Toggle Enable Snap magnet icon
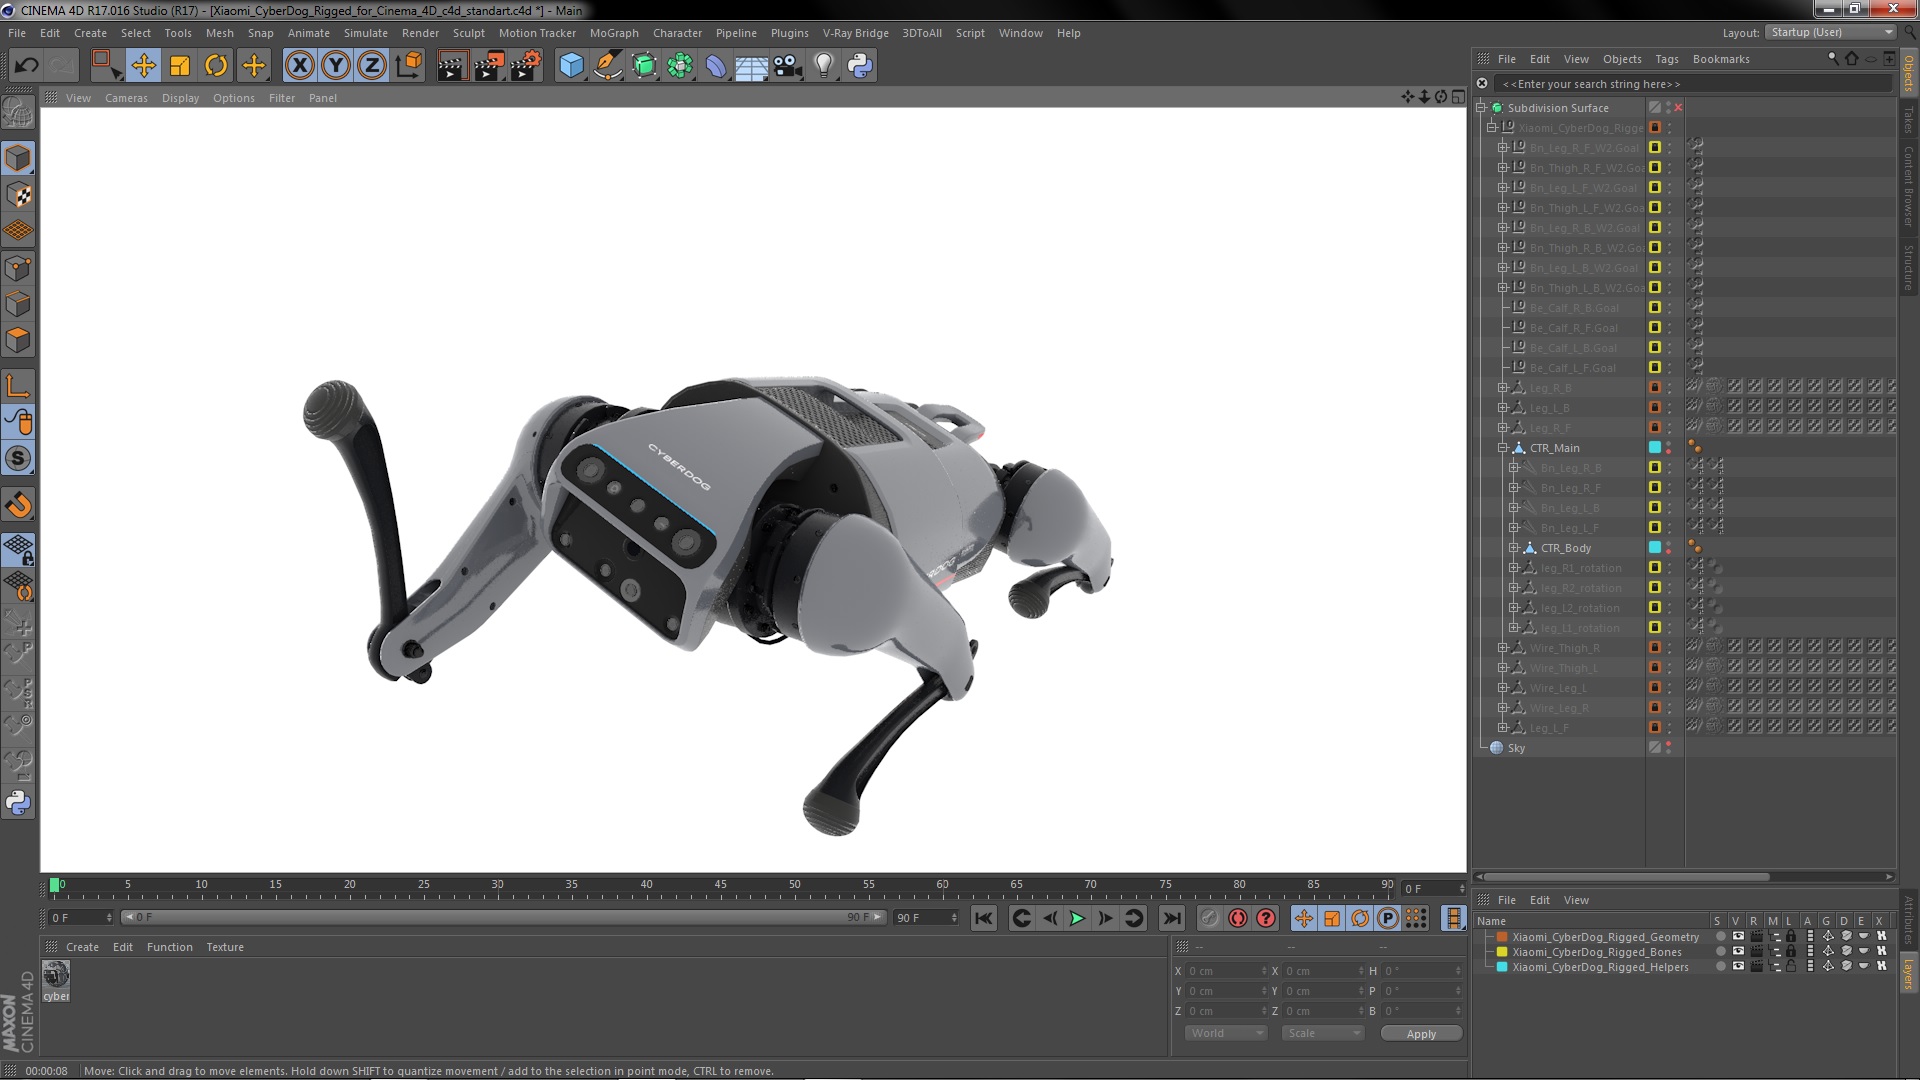This screenshot has width=1920, height=1080. 18,505
